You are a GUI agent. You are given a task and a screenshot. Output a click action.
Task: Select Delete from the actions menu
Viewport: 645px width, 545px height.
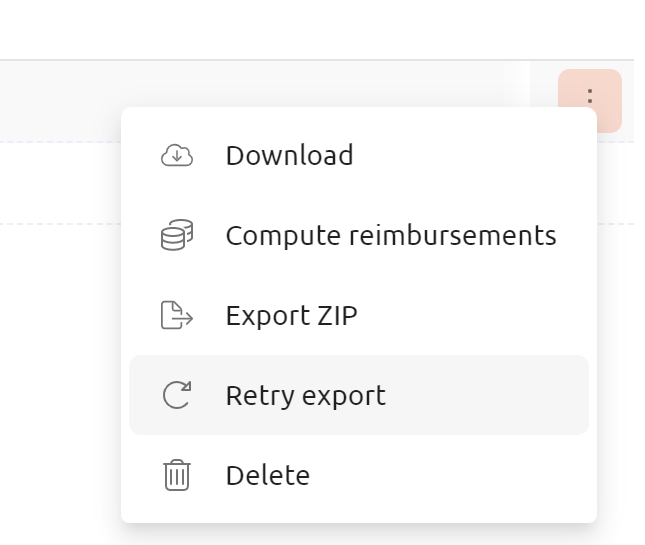pyautogui.click(x=359, y=475)
